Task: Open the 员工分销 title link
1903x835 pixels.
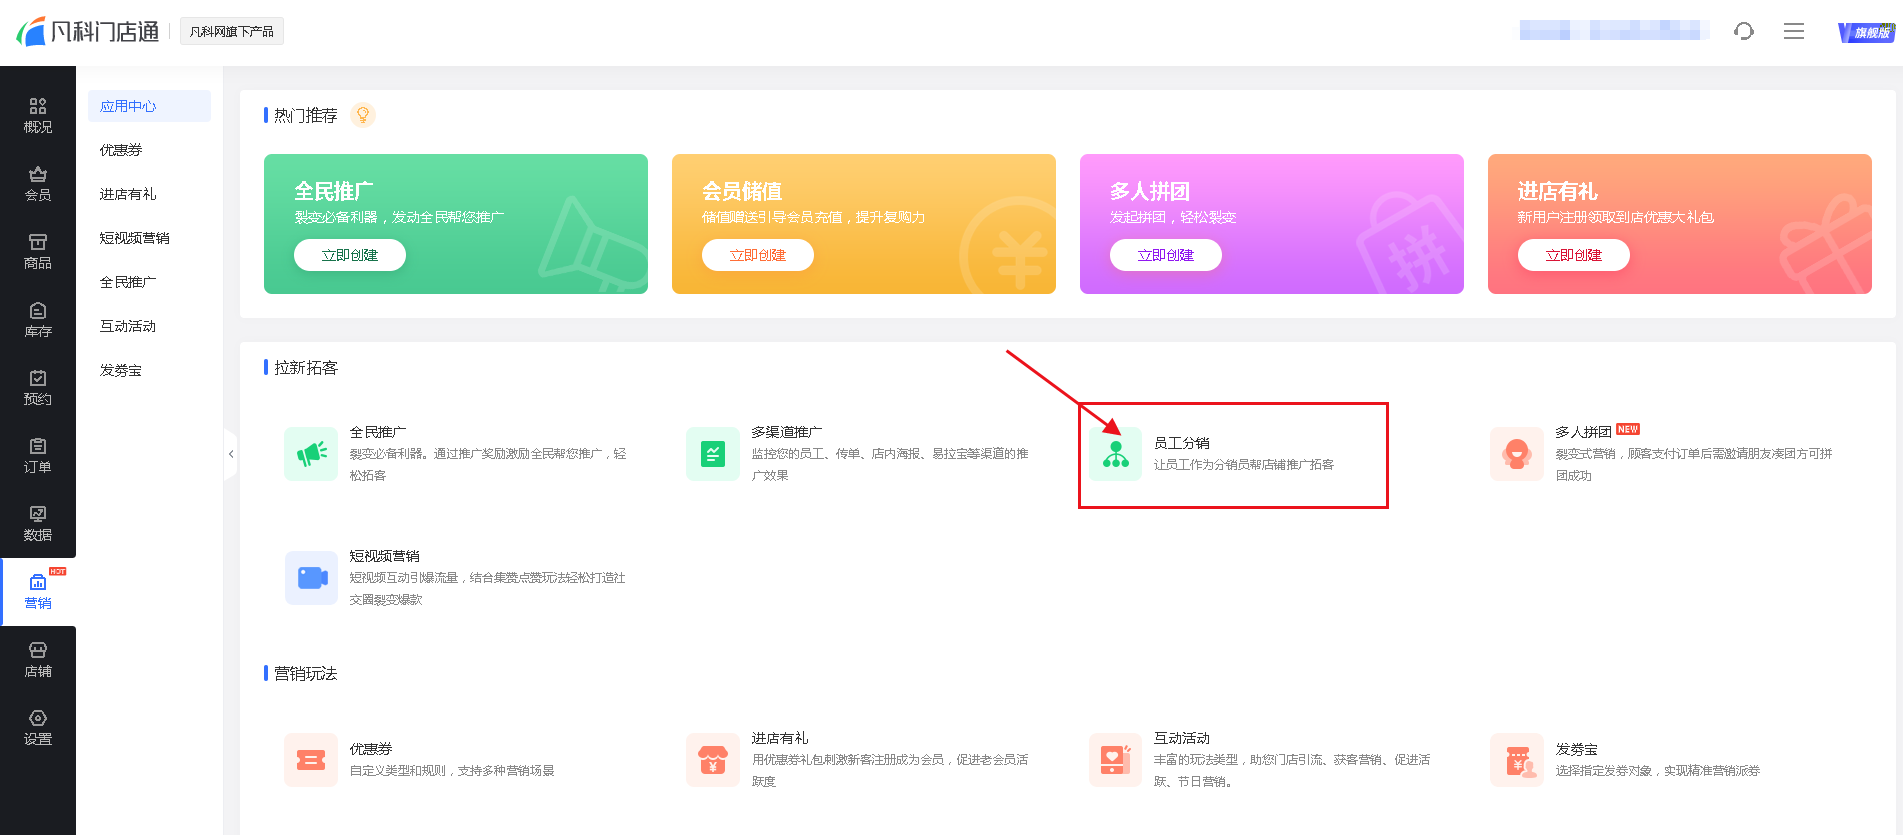Action: point(1182,443)
